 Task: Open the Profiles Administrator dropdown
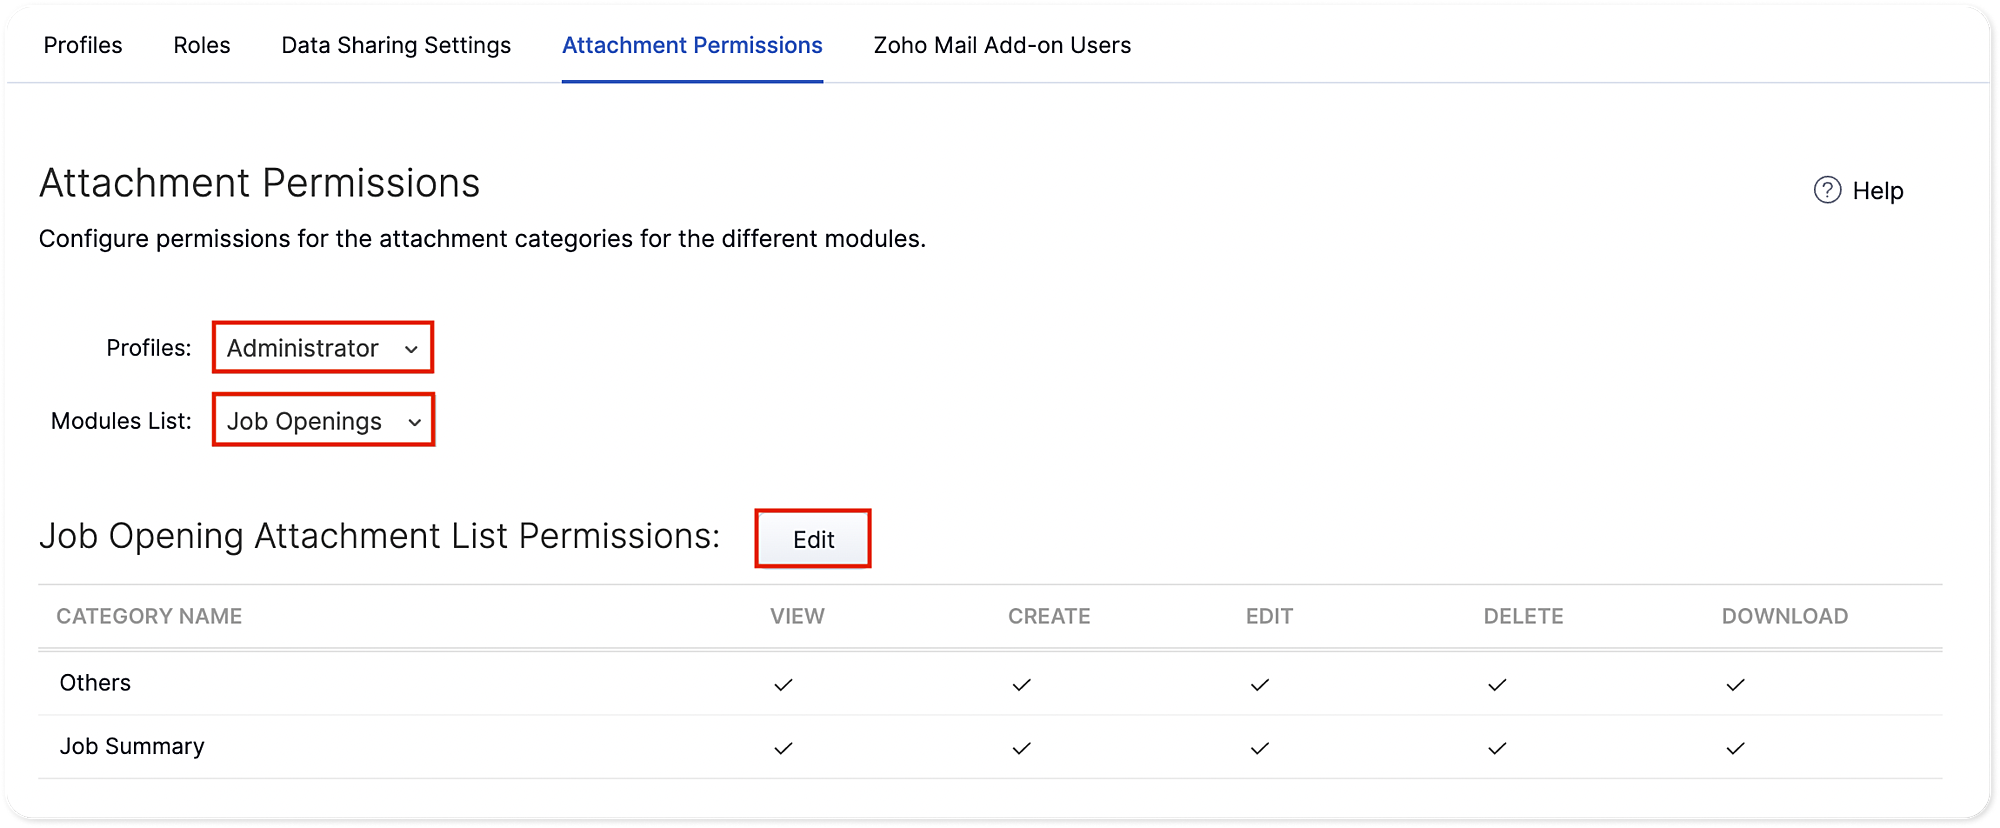(x=322, y=348)
